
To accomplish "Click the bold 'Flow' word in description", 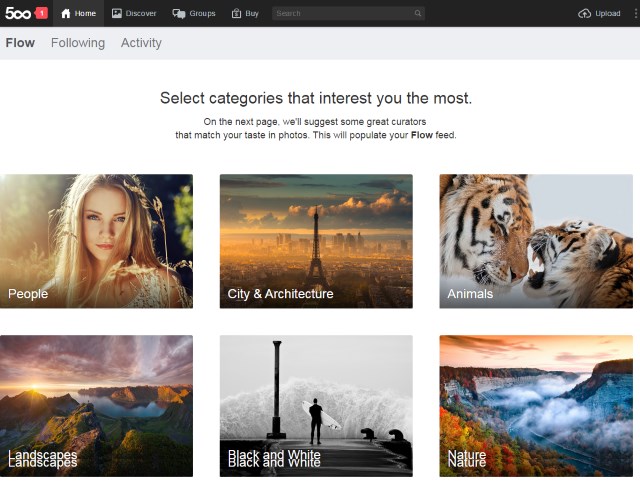I will coord(422,135).
